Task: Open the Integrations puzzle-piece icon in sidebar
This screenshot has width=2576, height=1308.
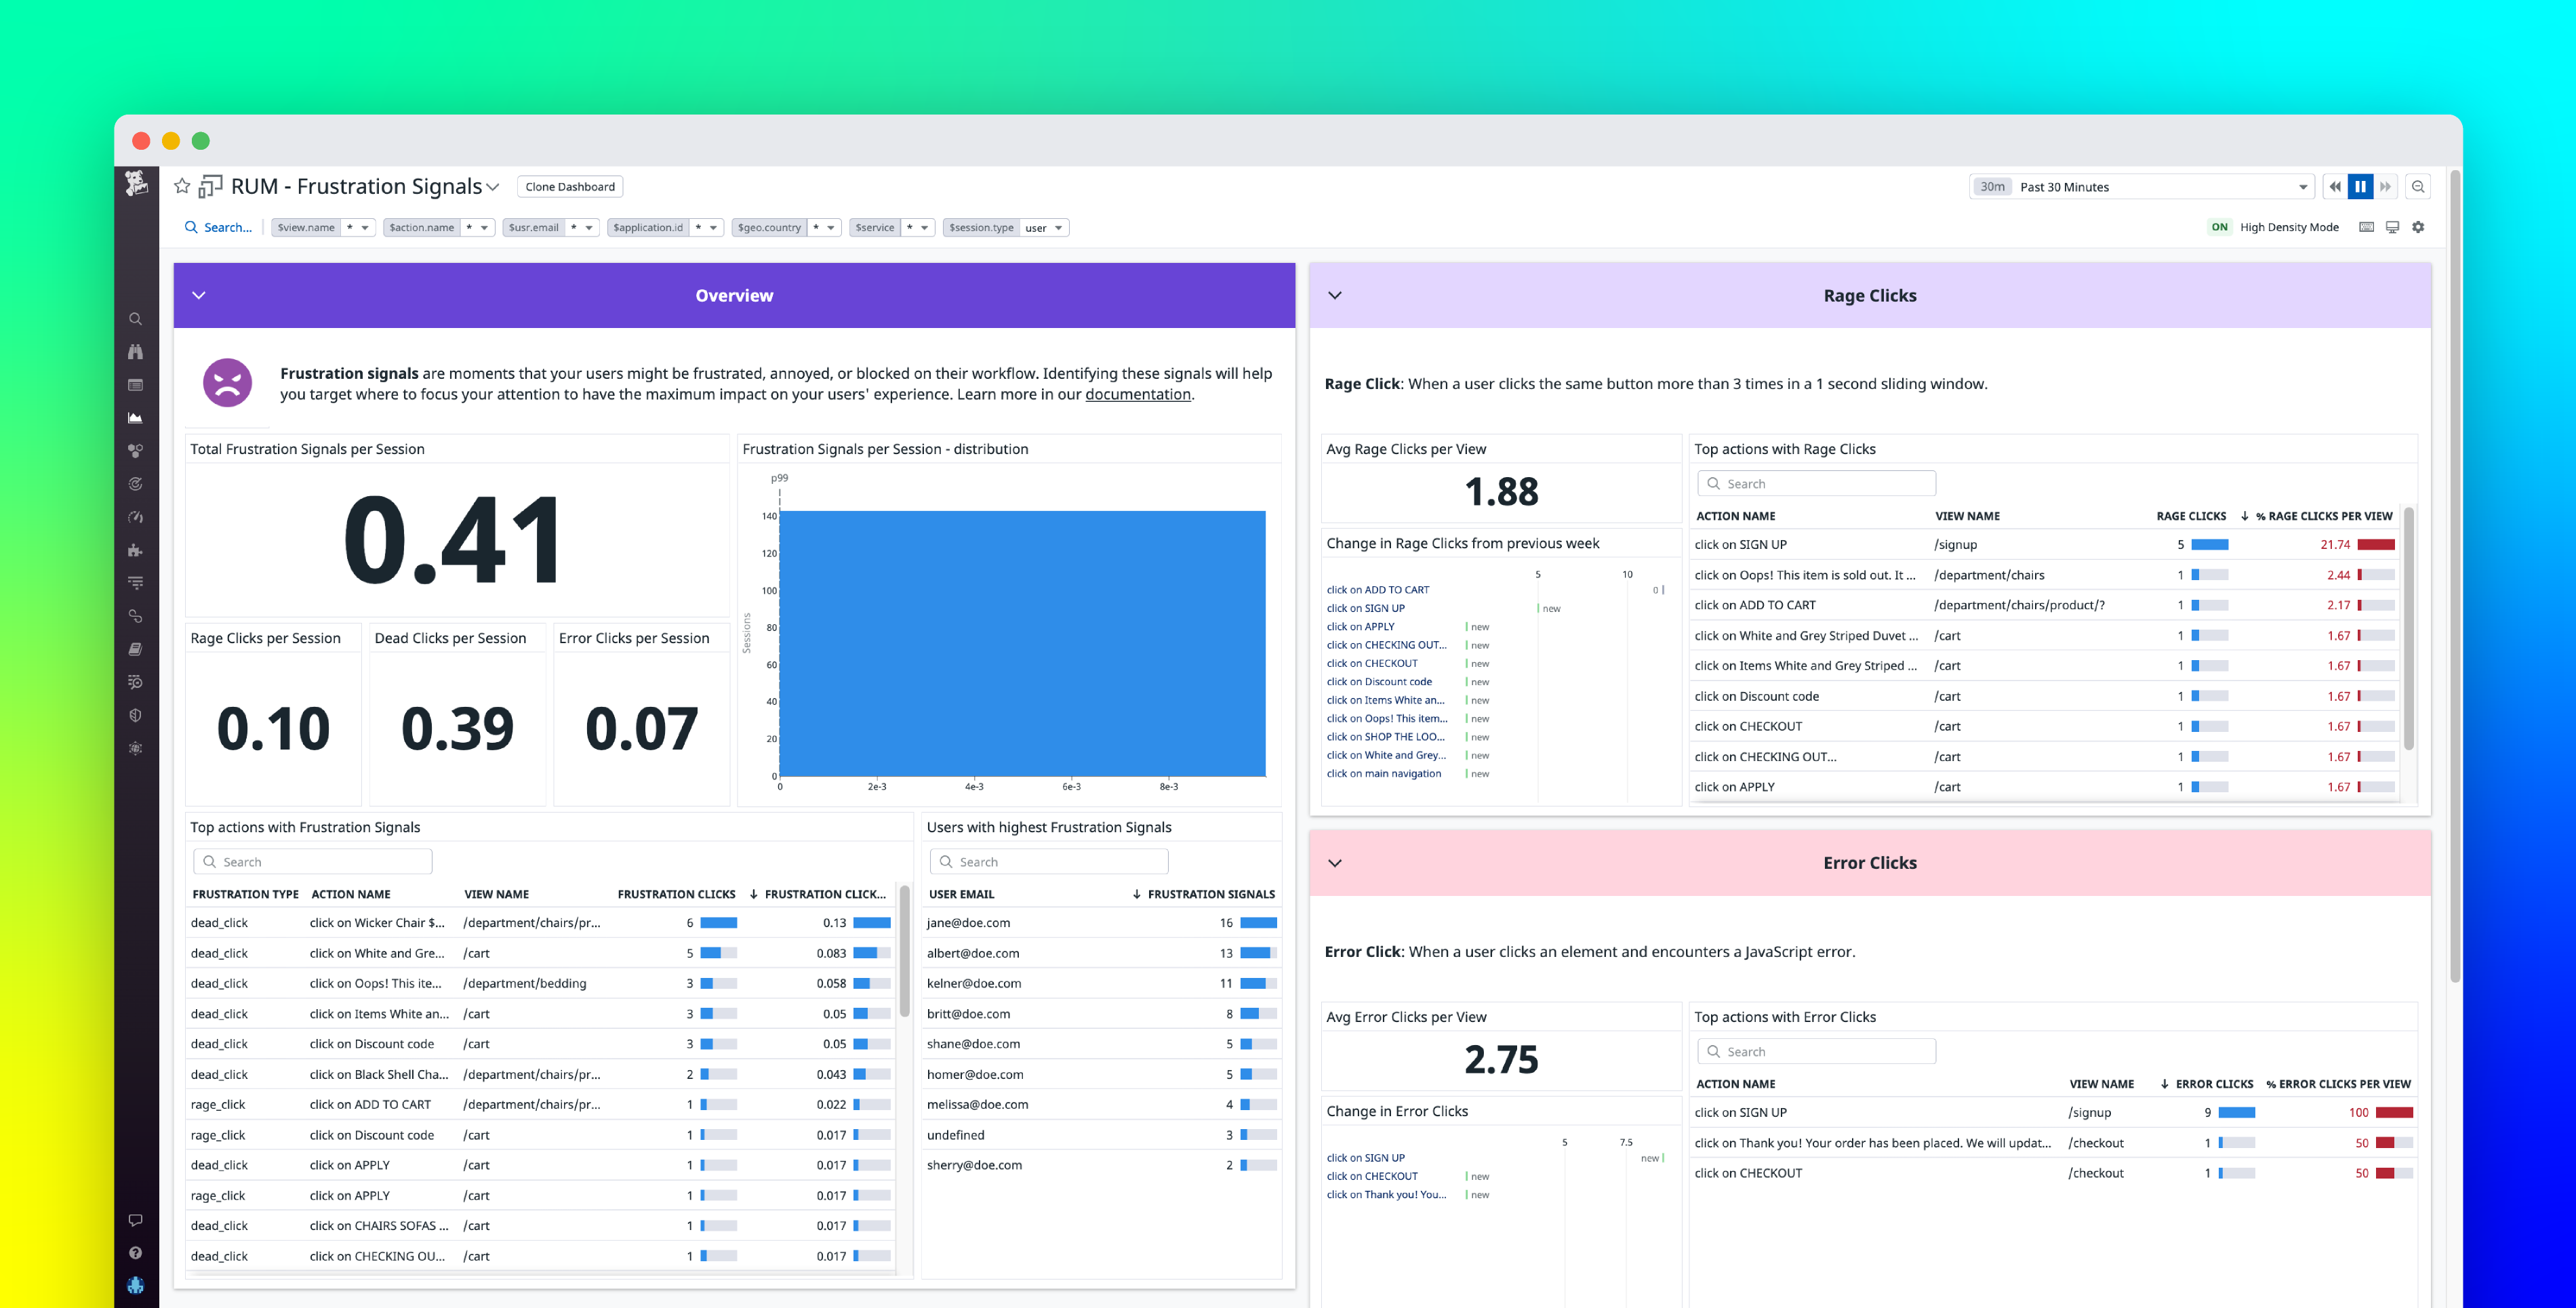Action: click(x=136, y=550)
